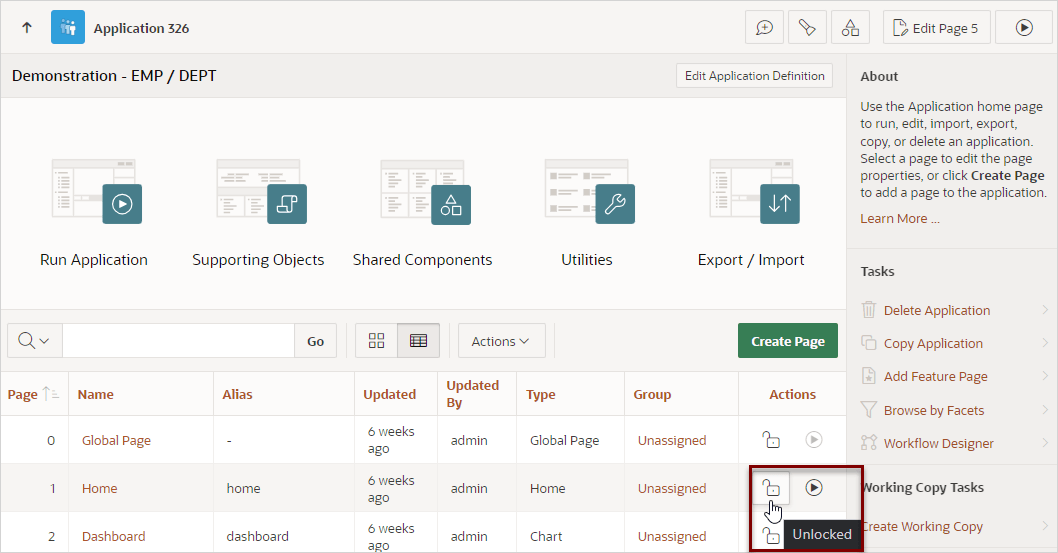Click the run page play icon in header
This screenshot has width=1058, height=553.
[x=1024, y=28]
